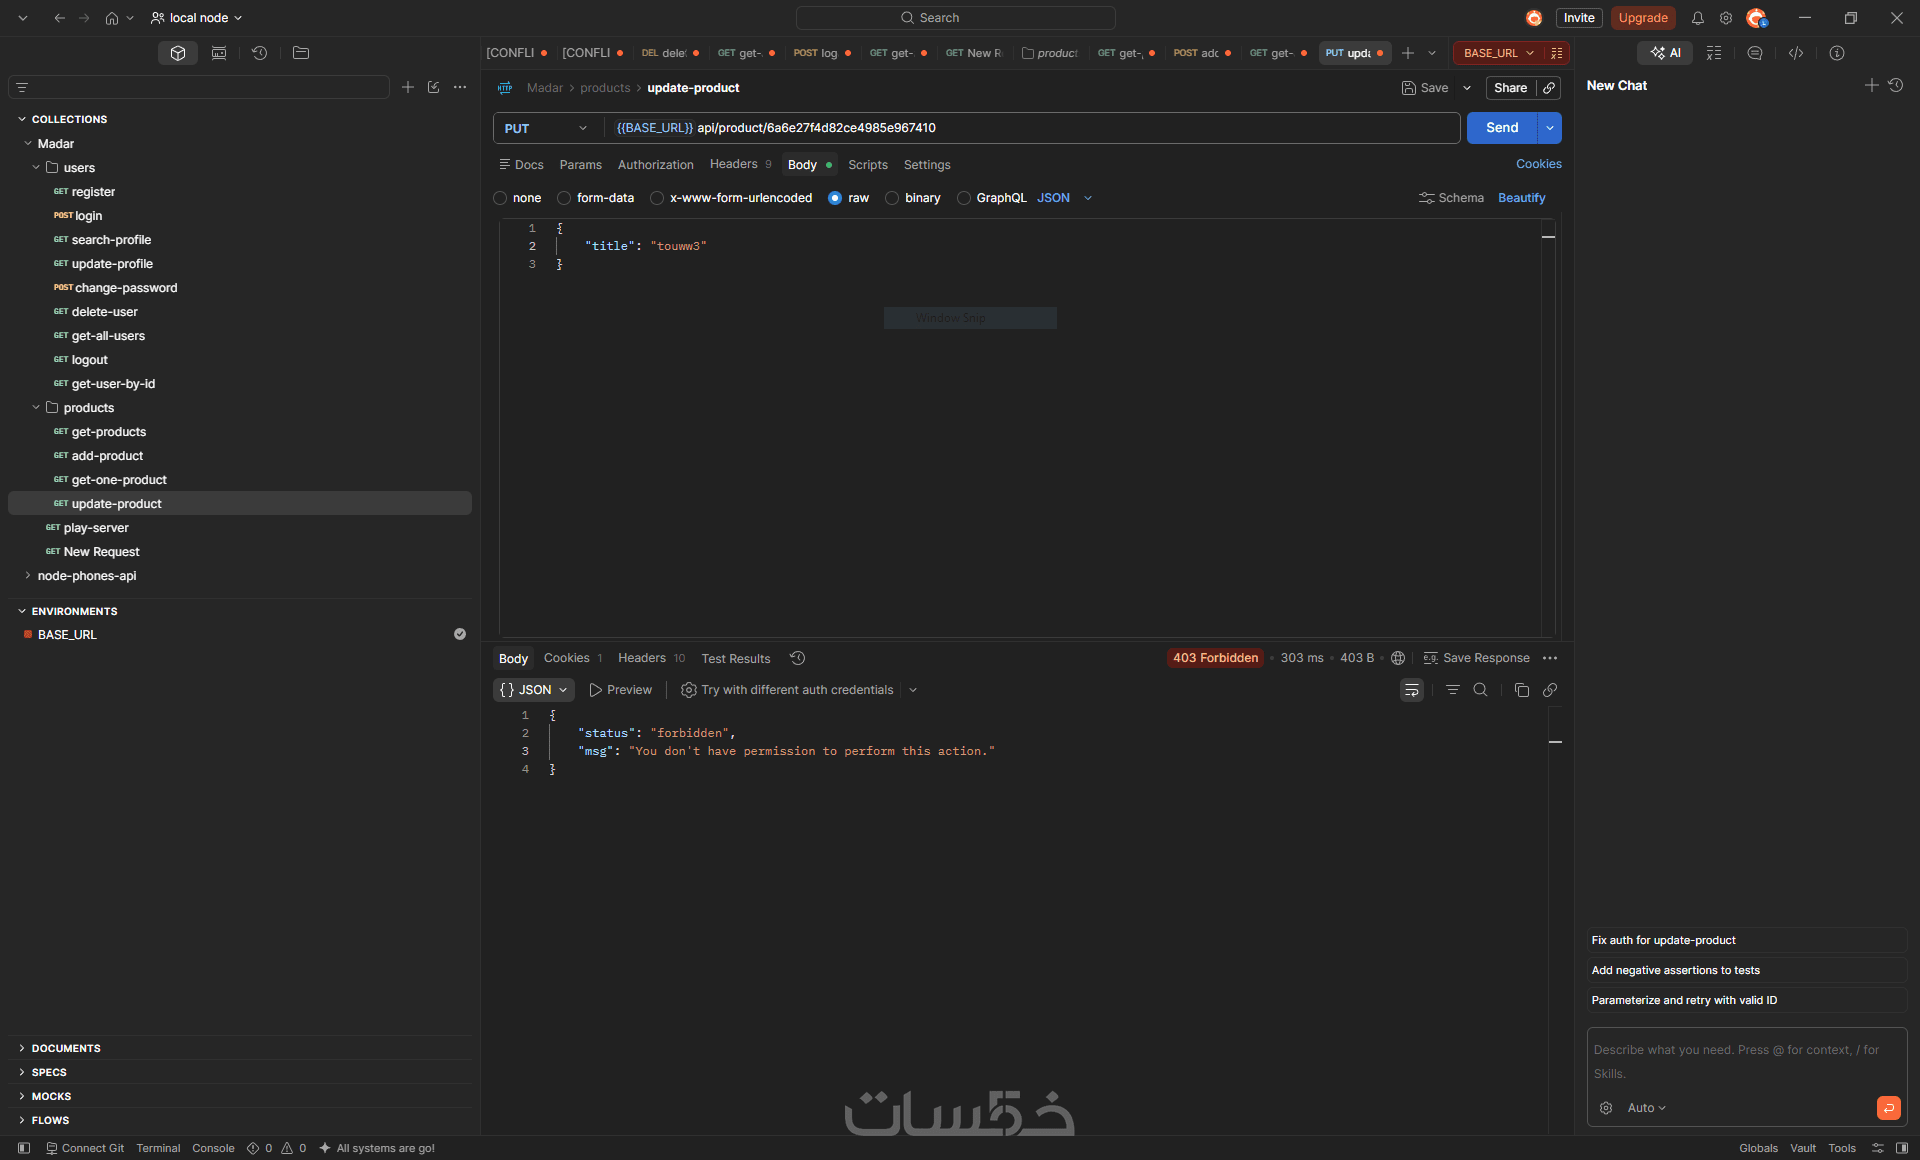Click the Send button

1502,128
